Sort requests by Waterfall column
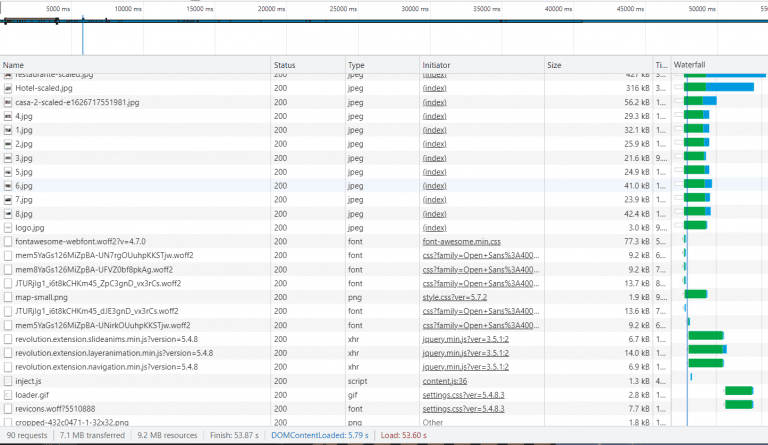Image resolution: width=768 pixels, height=445 pixels. [720, 65]
